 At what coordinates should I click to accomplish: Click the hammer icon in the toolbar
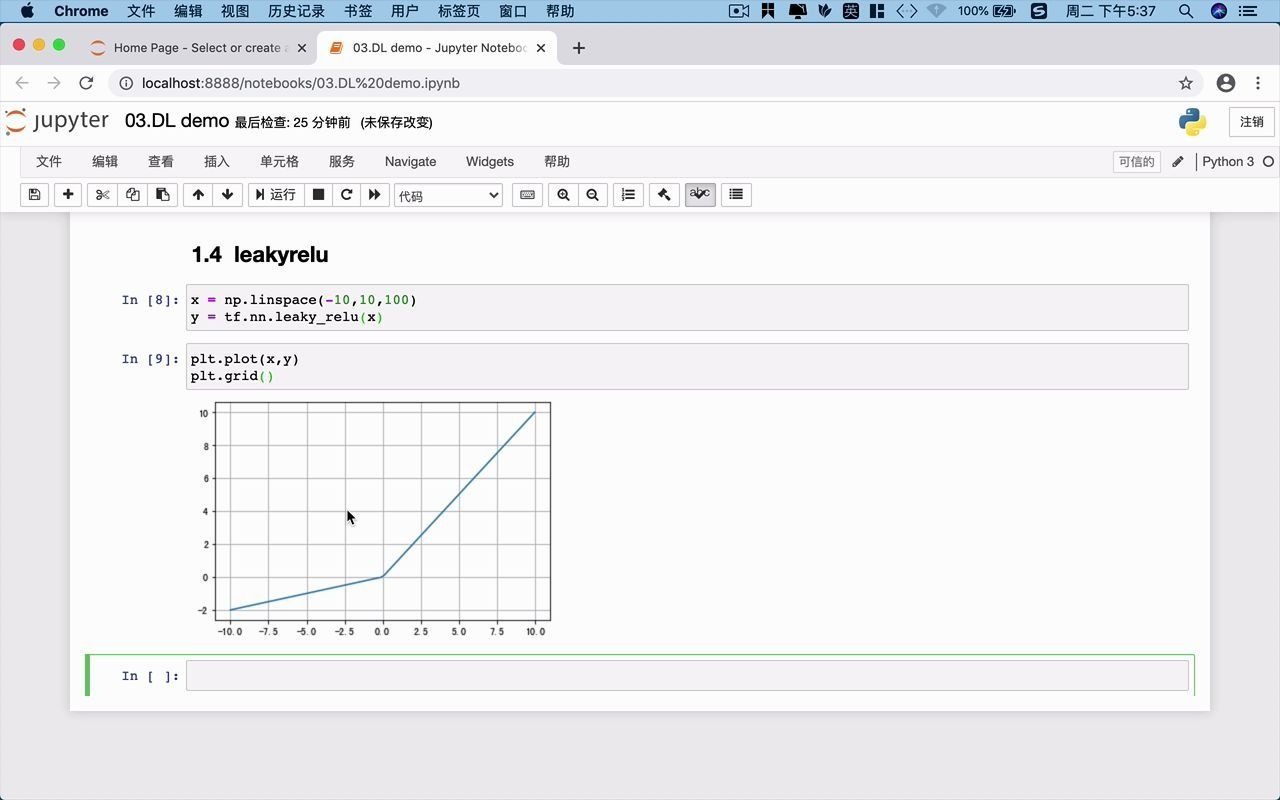tap(664, 195)
